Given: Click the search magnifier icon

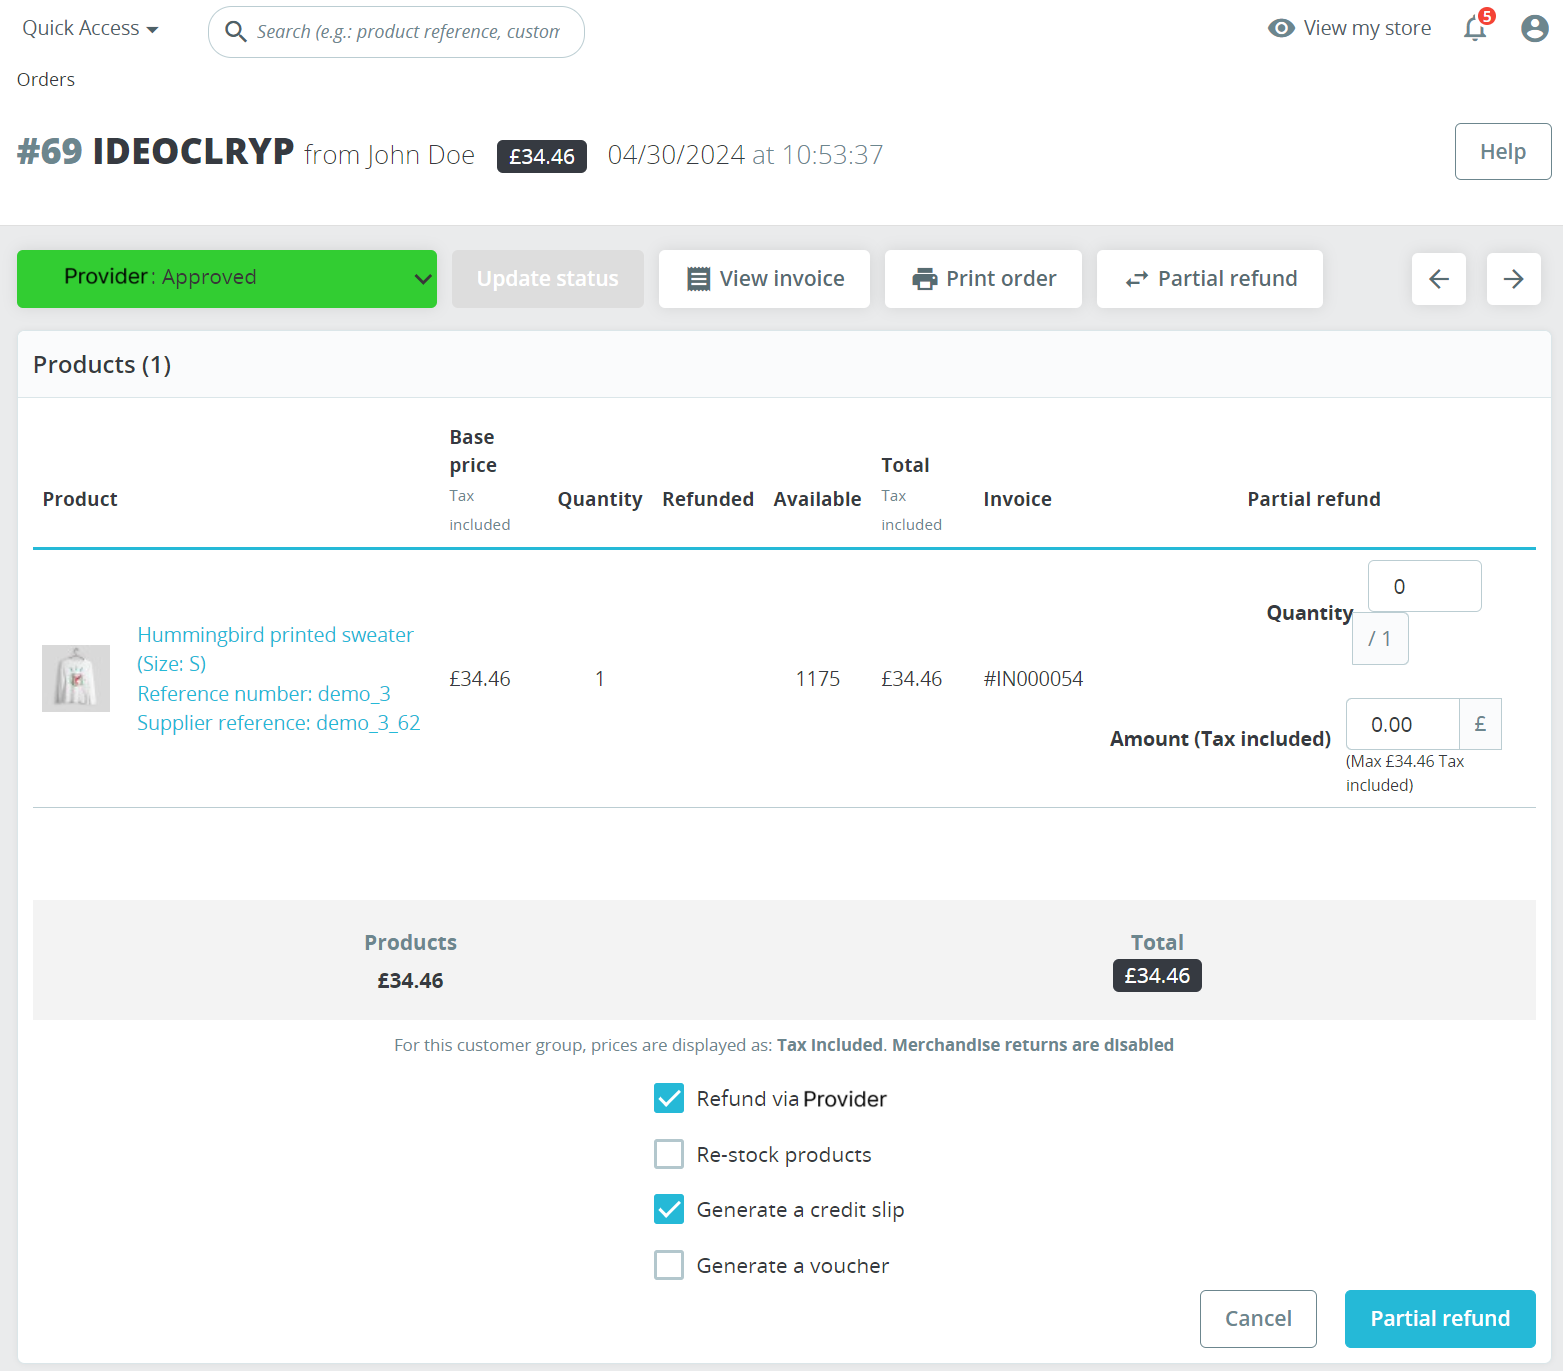Looking at the screenshot, I should click(236, 32).
